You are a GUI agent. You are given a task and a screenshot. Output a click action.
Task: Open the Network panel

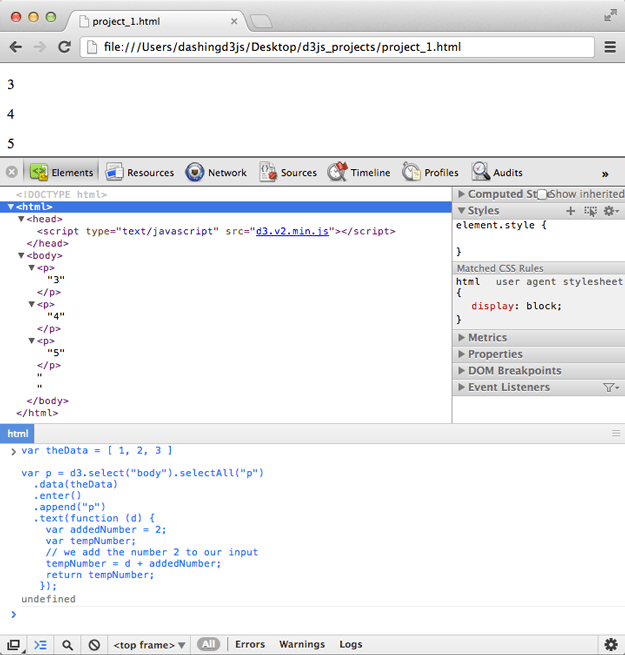pos(216,172)
